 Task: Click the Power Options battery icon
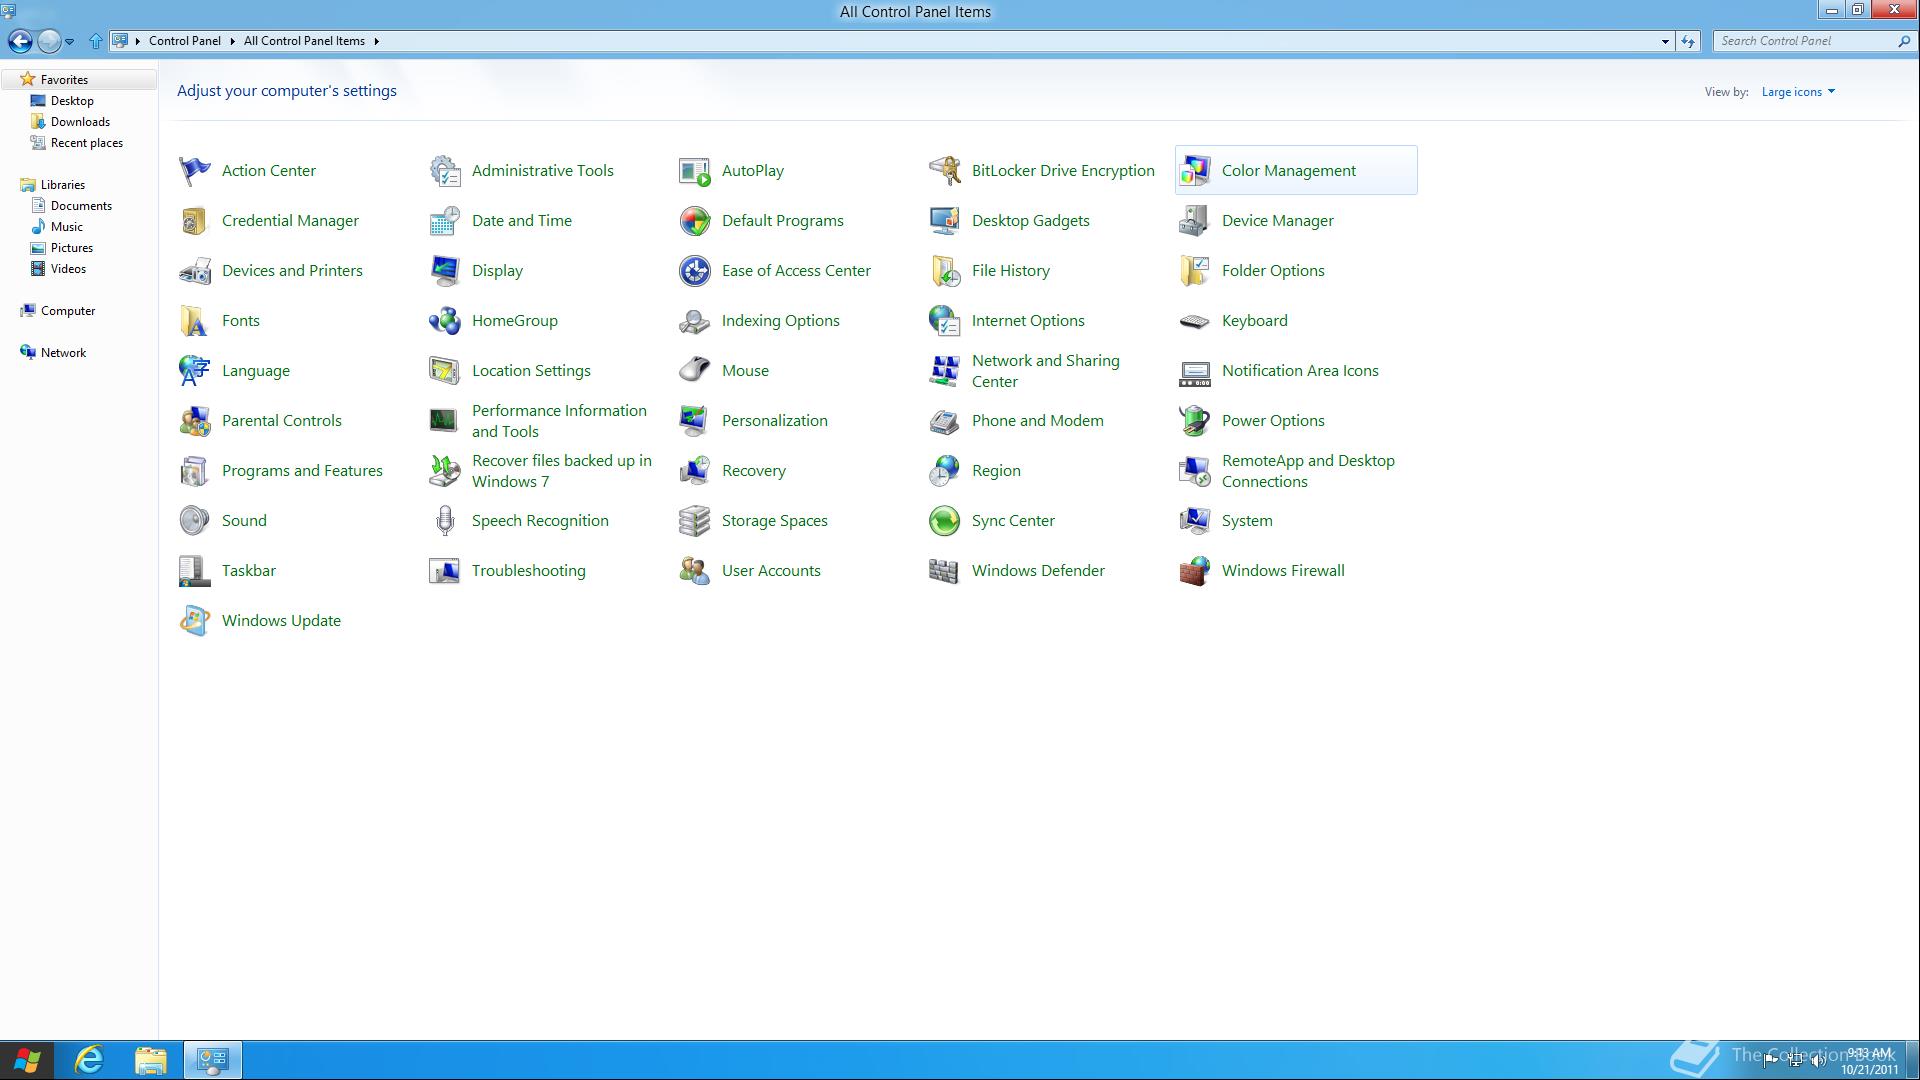tap(1194, 421)
